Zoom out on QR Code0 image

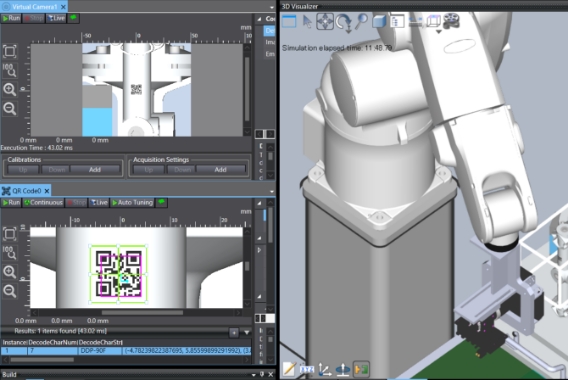click(10, 291)
